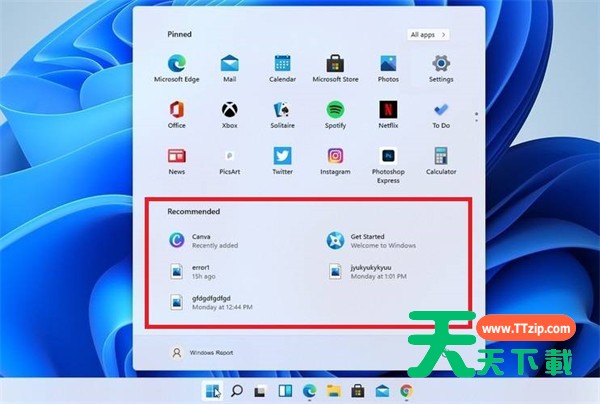The width and height of the screenshot is (600, 404).
Task: Launch the PicsArt app
Action: pyautogui.click(x=230, y=161)
